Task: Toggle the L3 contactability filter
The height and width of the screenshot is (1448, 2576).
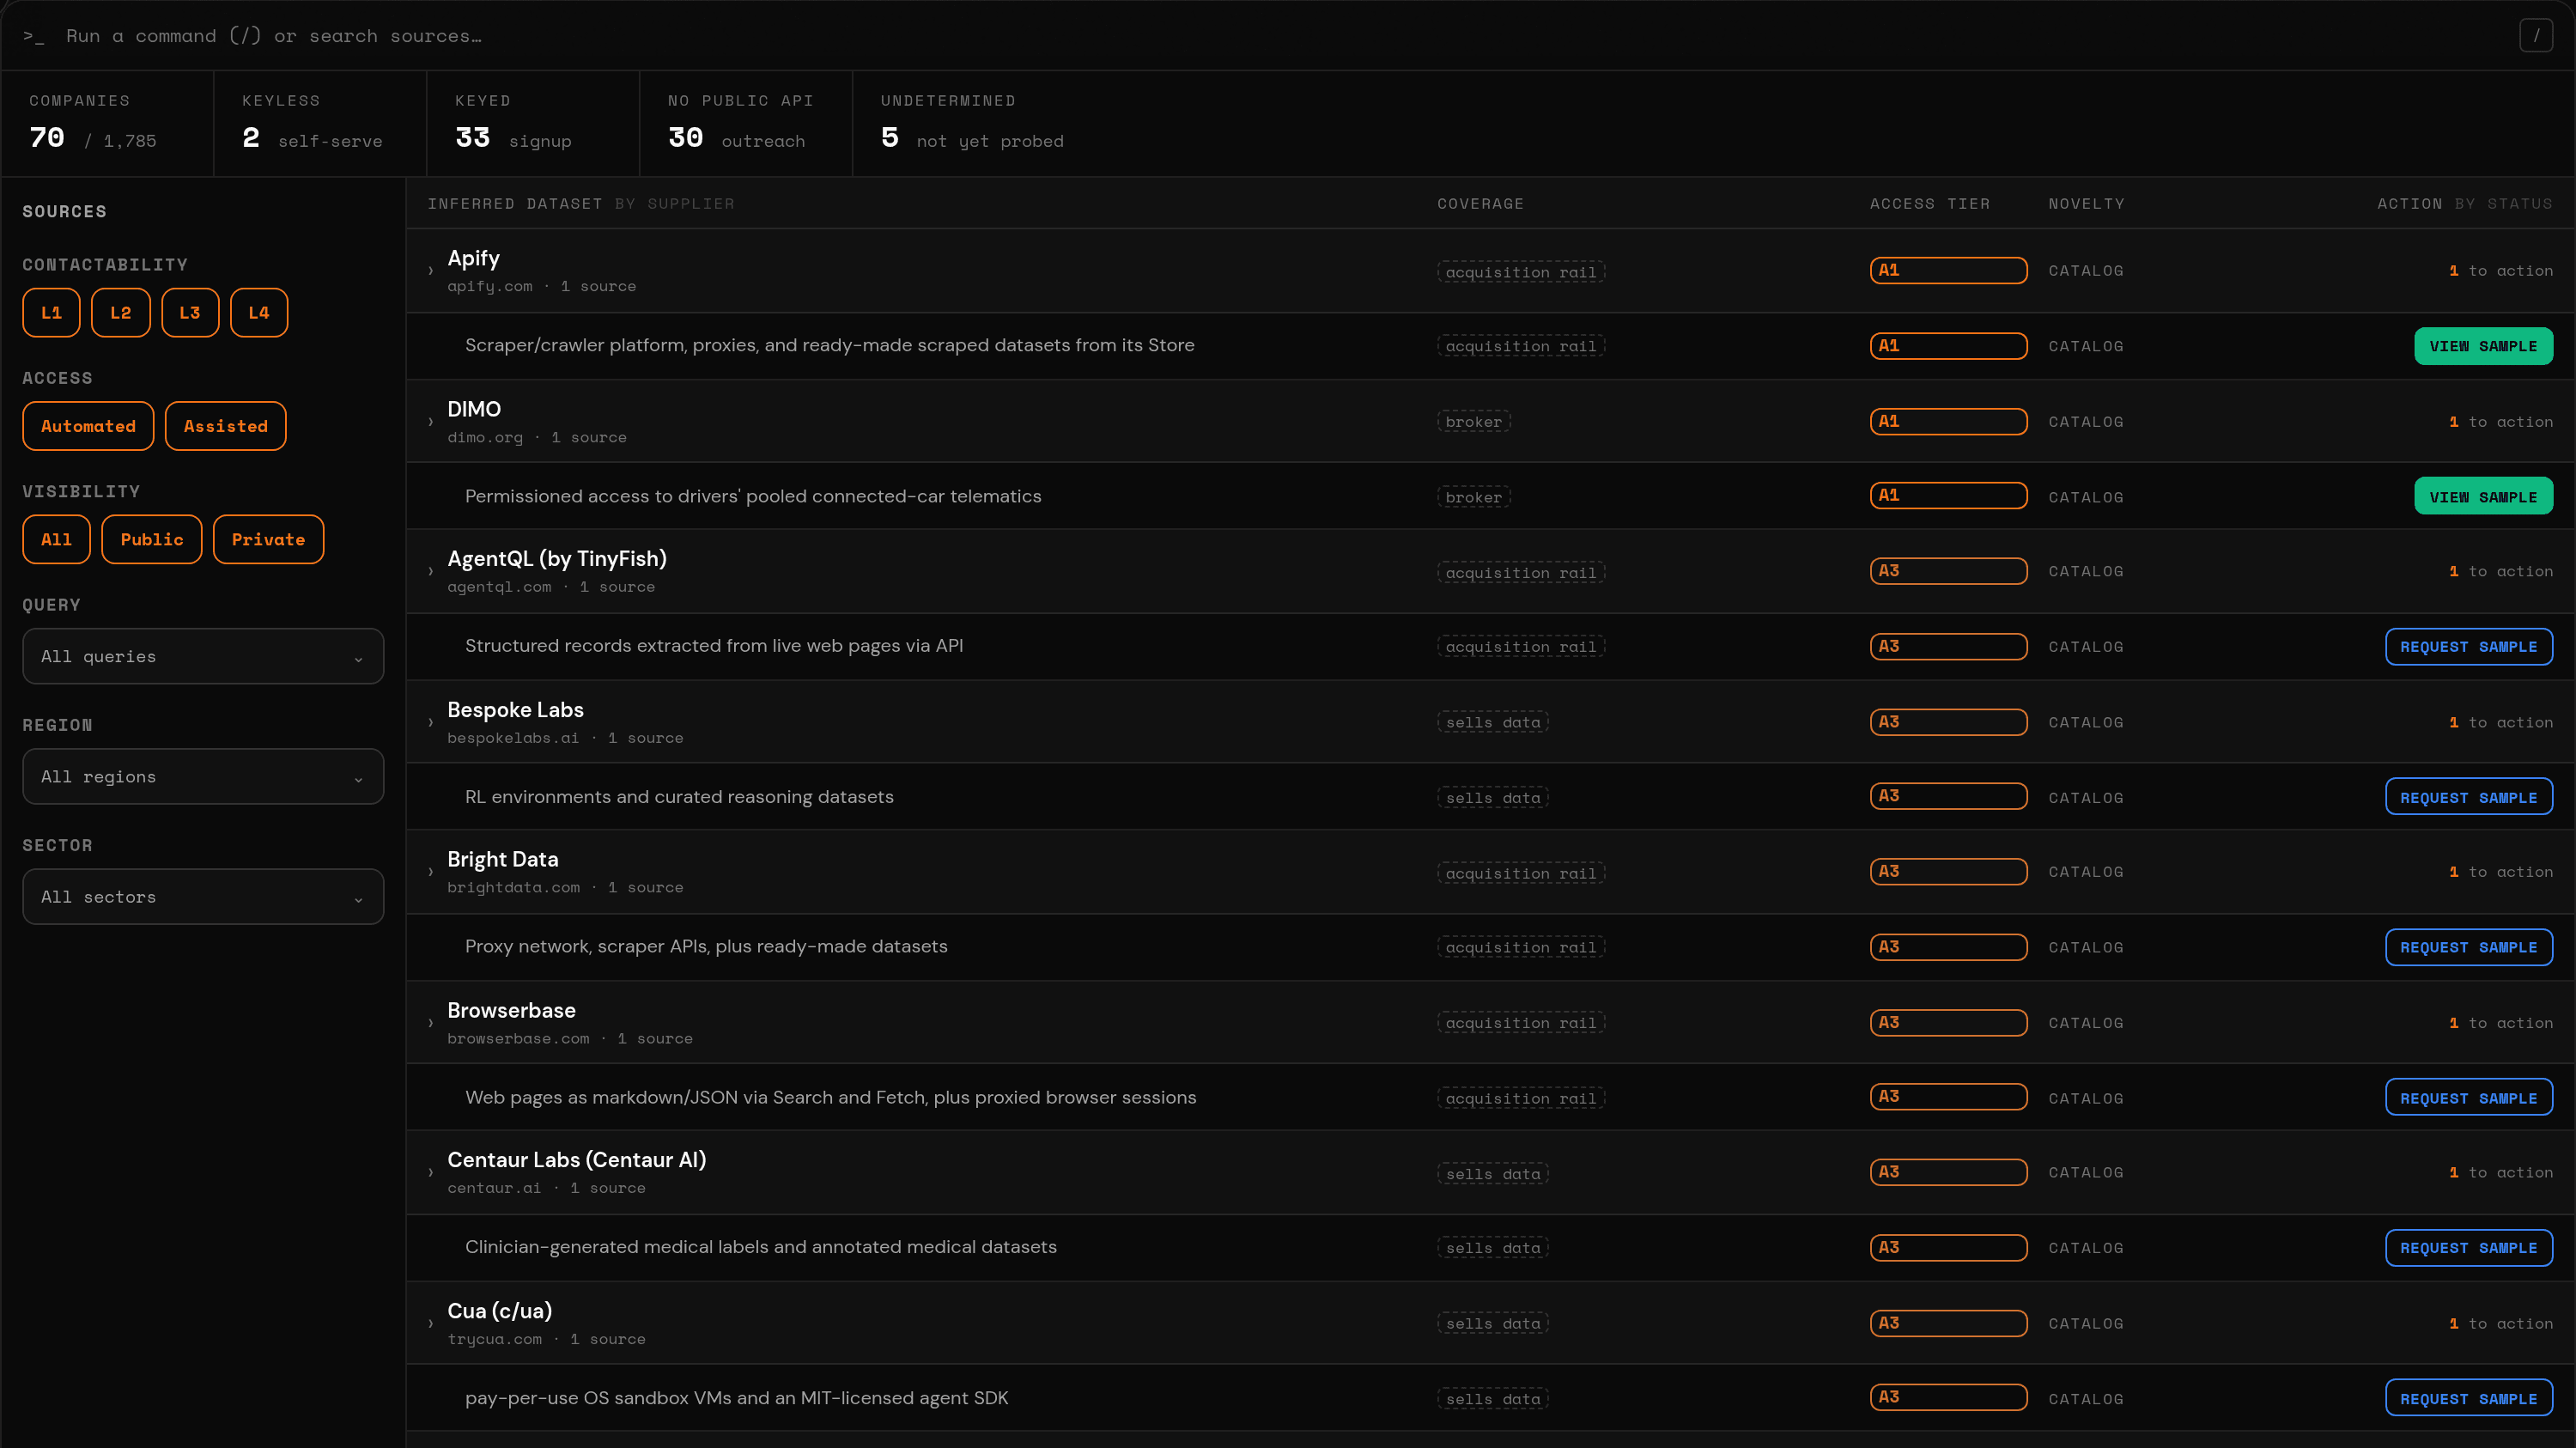Action: pos(190,313)
